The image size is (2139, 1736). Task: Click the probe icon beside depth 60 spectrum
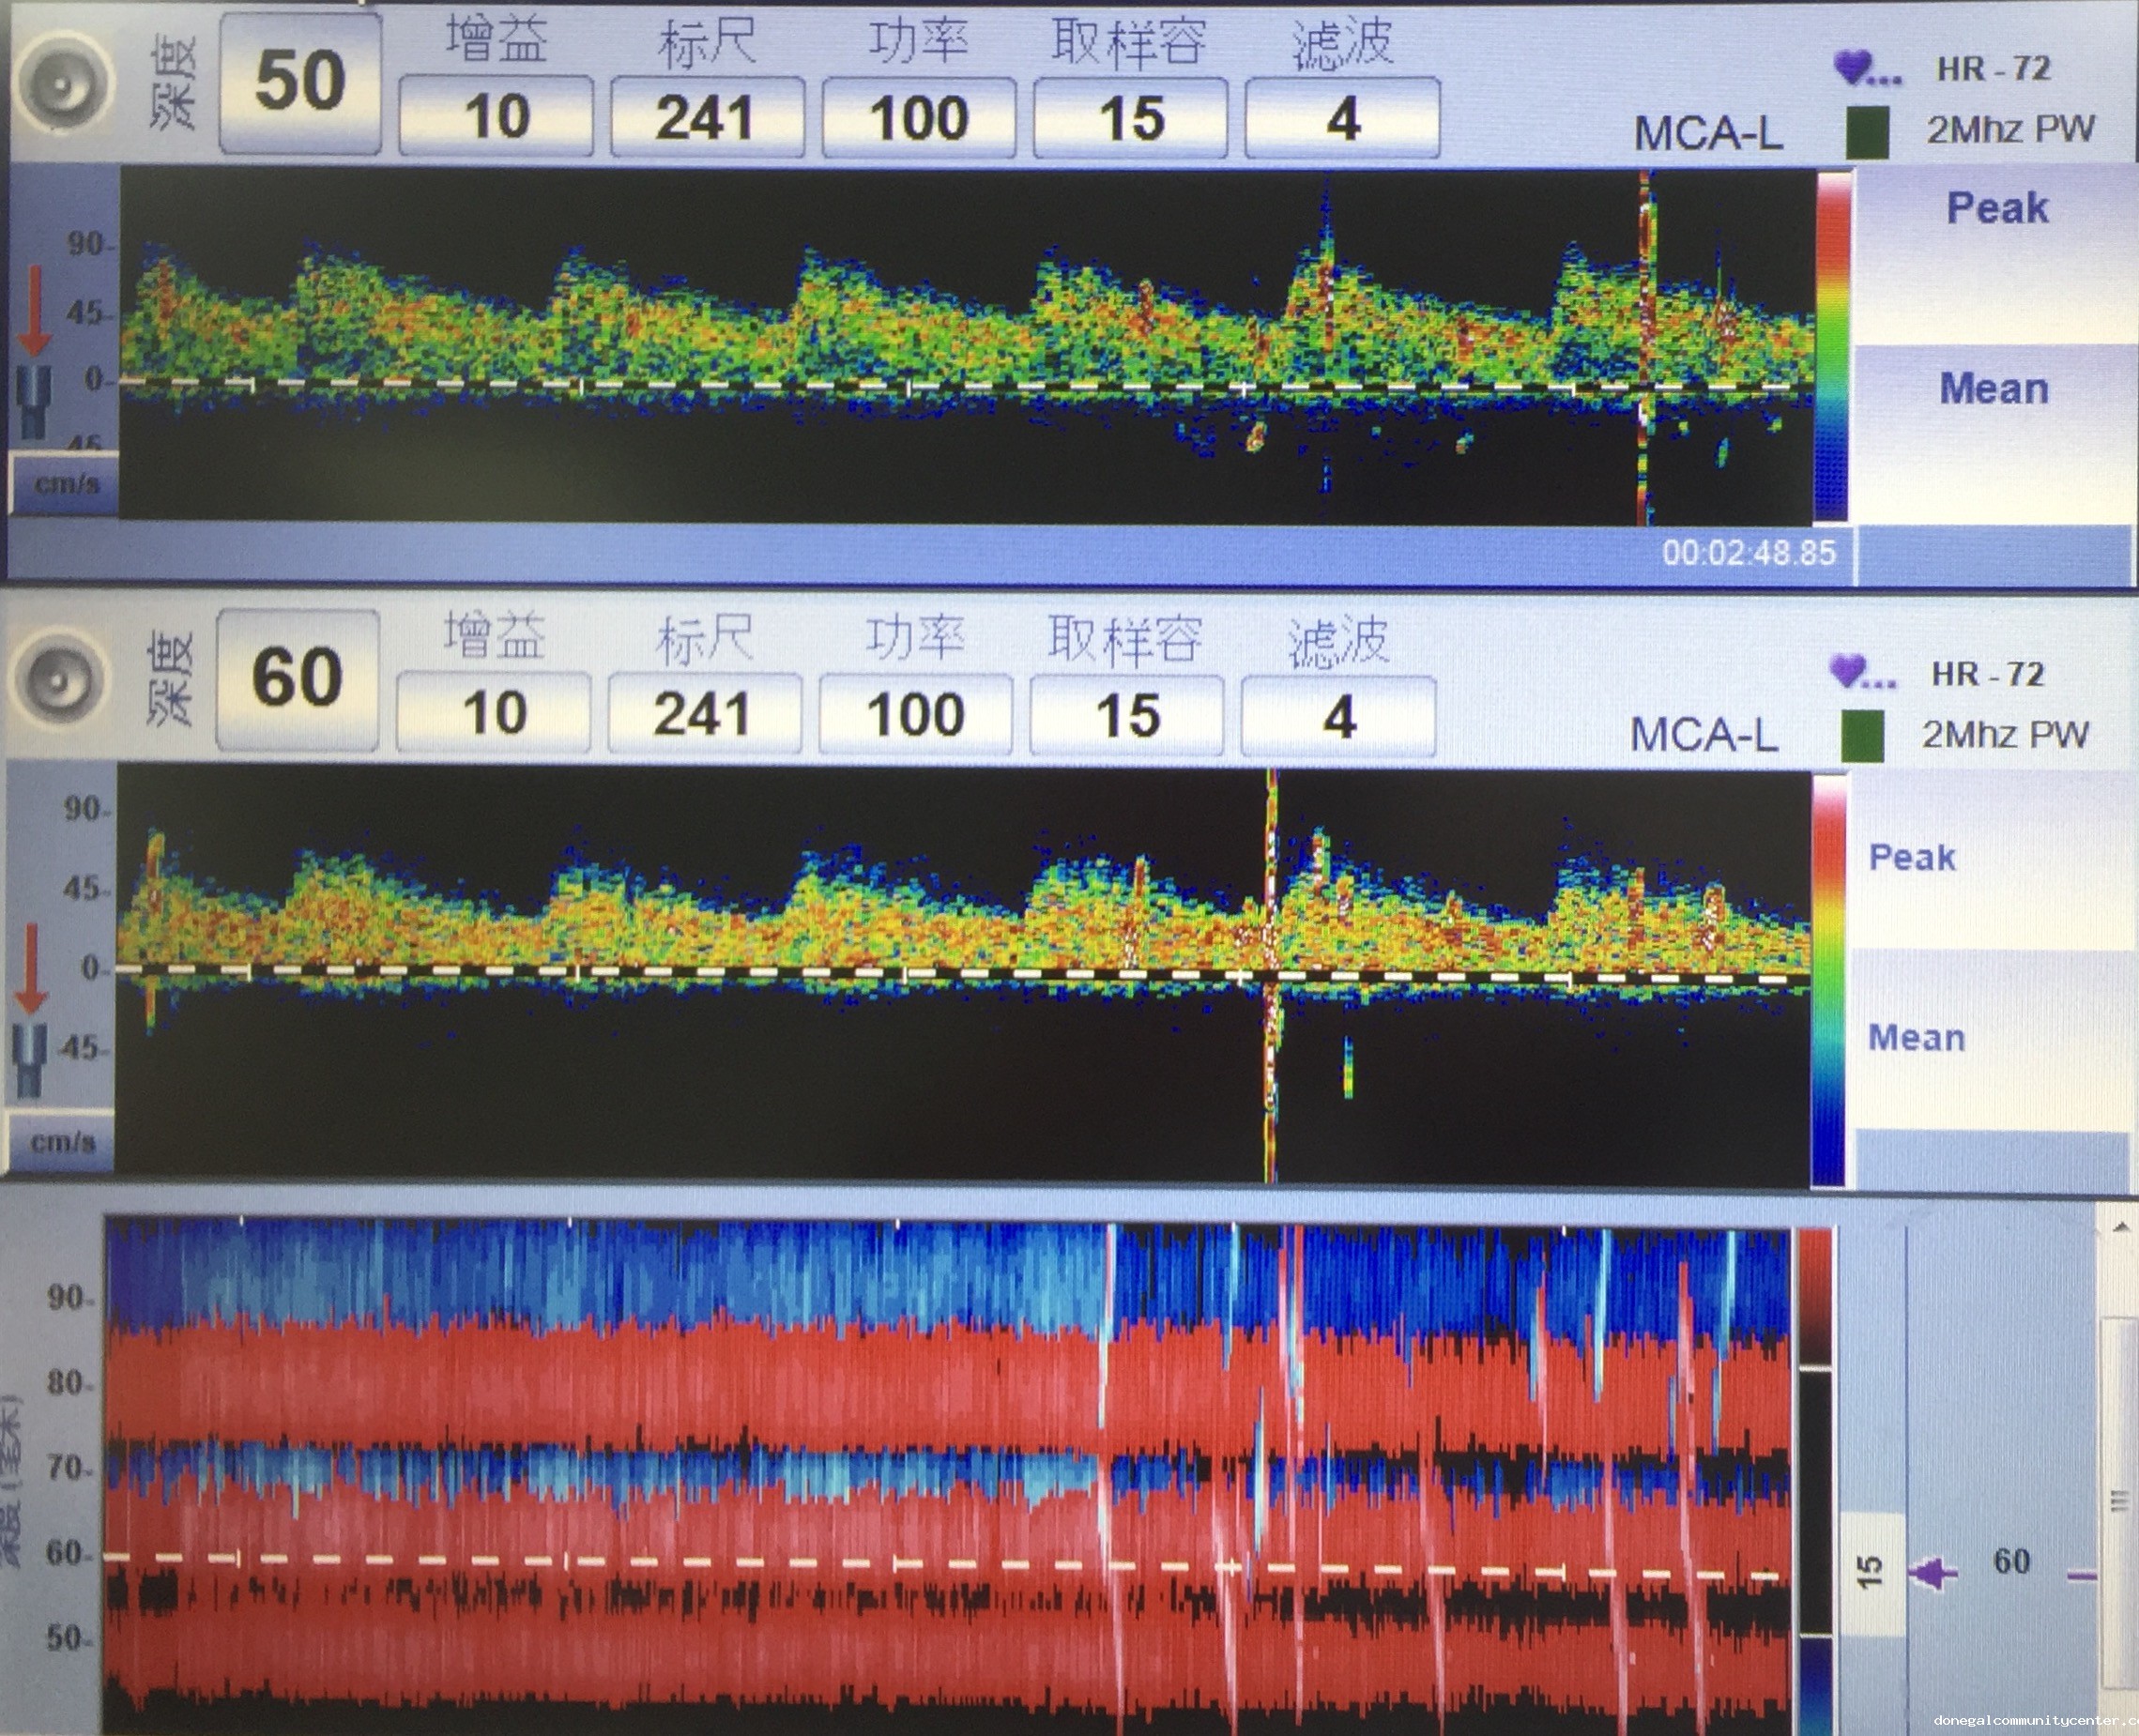click(x=31, y=1062)
